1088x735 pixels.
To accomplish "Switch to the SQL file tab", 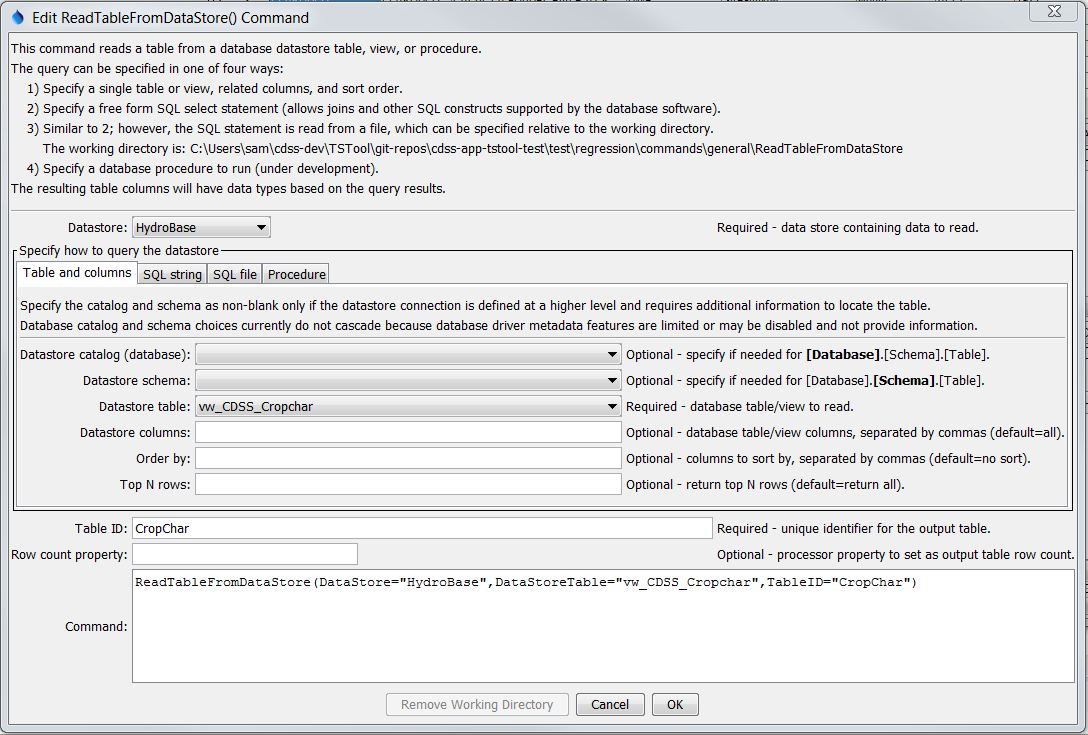I will (x=234, y=273).
